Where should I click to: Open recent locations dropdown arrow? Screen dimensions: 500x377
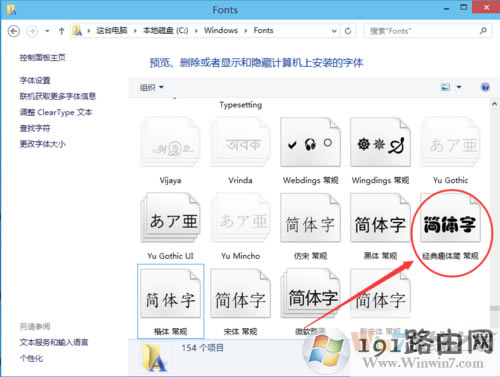pyautogui.click(x=47, y=31)
